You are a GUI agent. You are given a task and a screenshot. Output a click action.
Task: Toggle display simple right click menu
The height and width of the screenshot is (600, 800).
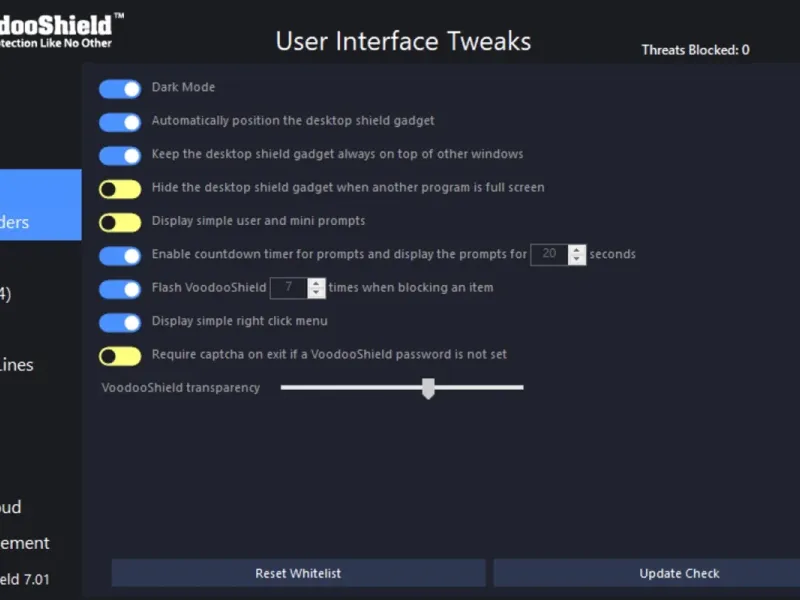click(119, 322)
